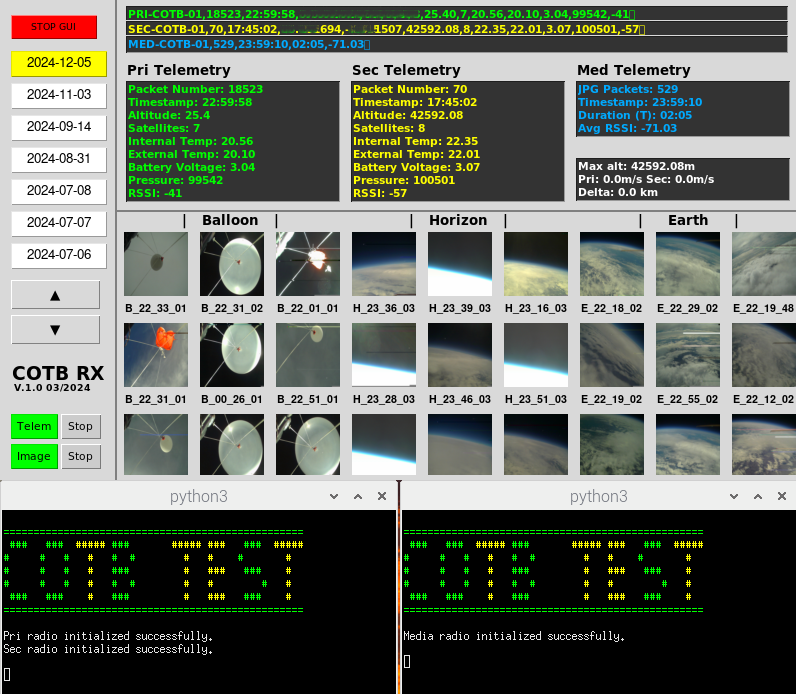This screenshot has height=694, width=796.
Task: Open right python3 terminal dropdown chevron
Action: coord(734,497)
